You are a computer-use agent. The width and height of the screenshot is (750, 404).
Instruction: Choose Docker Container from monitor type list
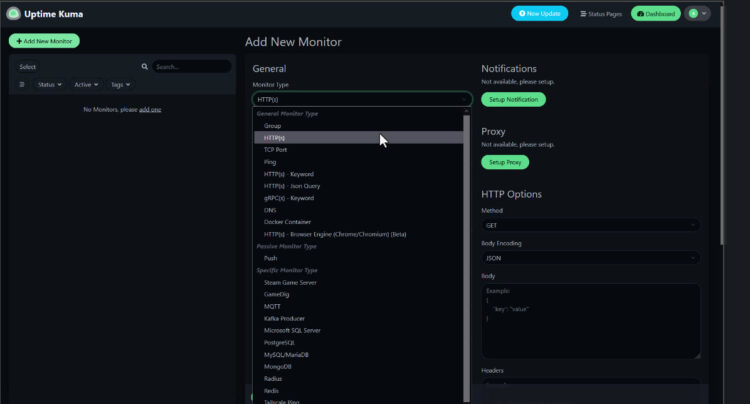[287, 222]
